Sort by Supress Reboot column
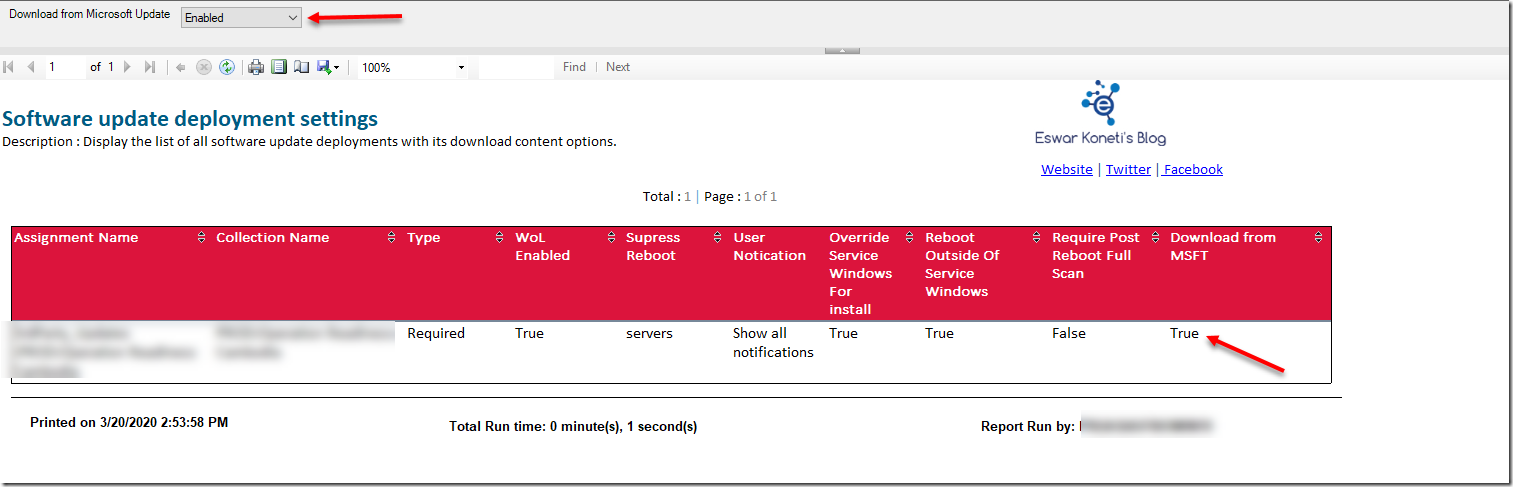 (717, 237)
